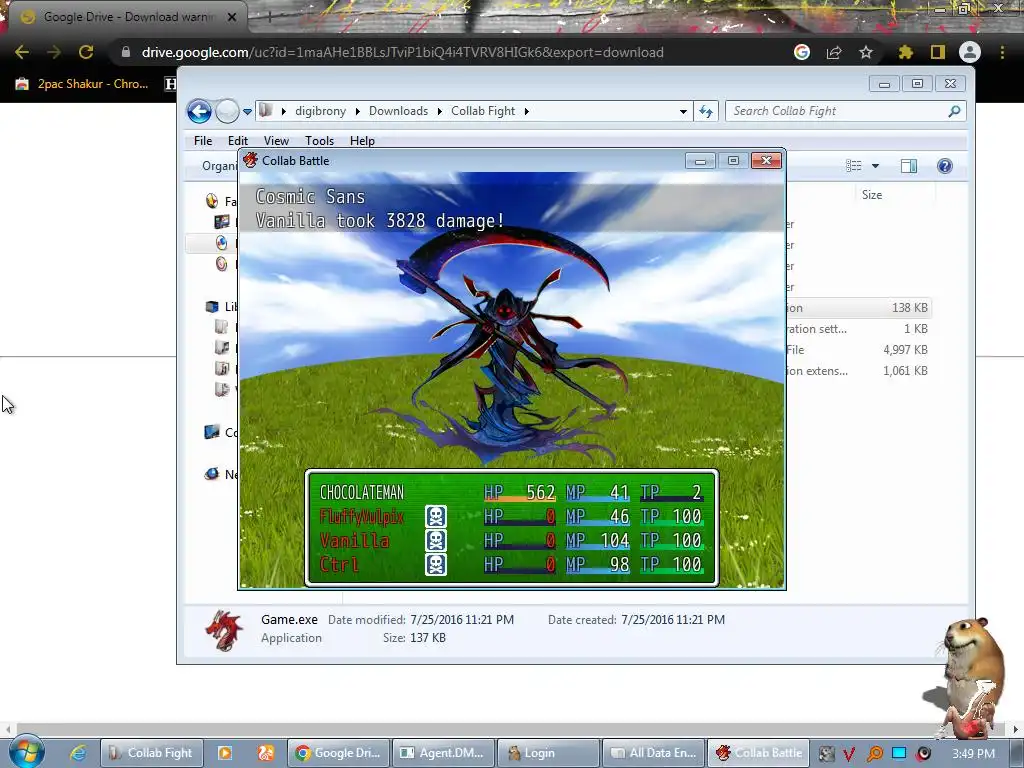Click the media player taskbar icon
Image resolution: width=1024 pixels, height=768 pixels.
point(225,753)
